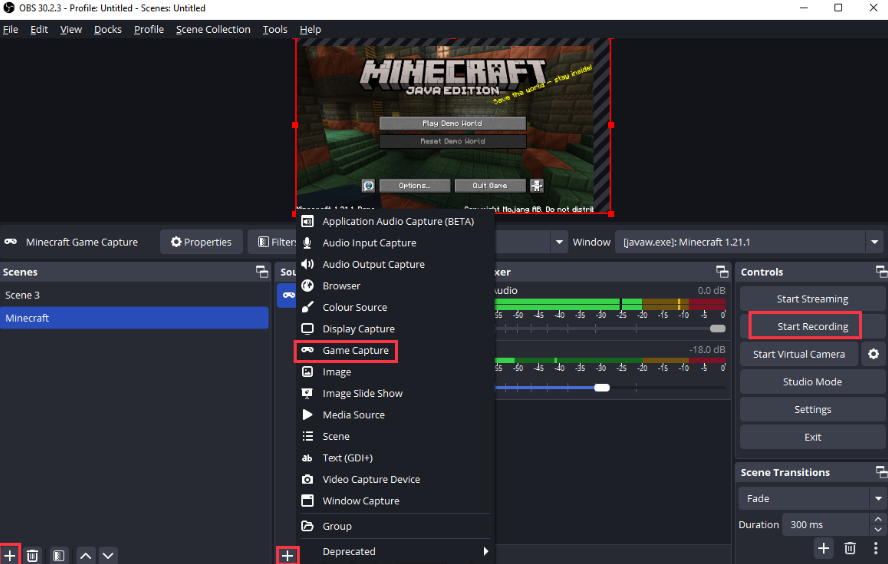Open the scene filters icon in the Scenes toolbar

(x=58, y=556)
